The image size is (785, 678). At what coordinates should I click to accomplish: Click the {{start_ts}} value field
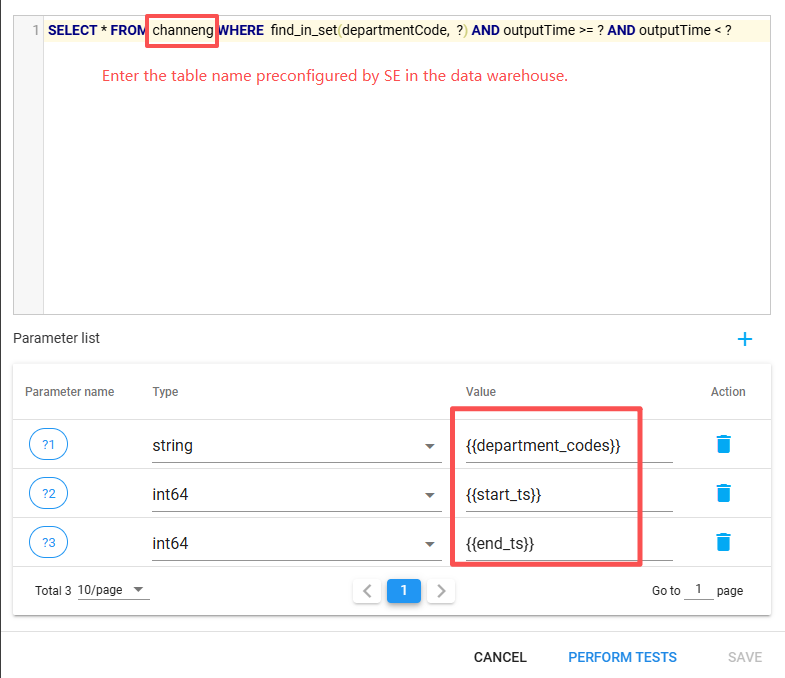[566, 494]
